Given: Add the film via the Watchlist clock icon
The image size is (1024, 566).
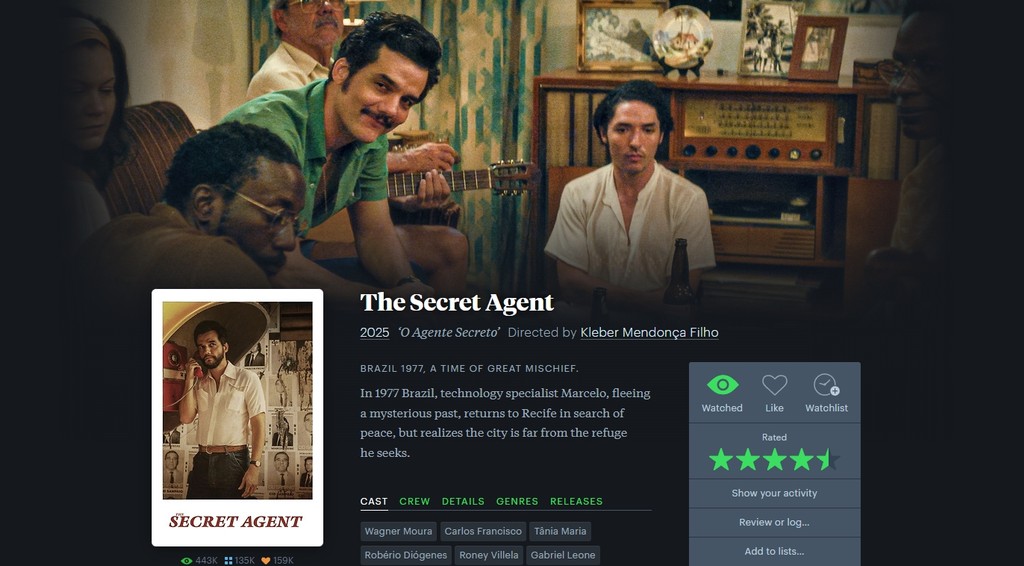Looking at the screenshot, I should click(826, 385).
